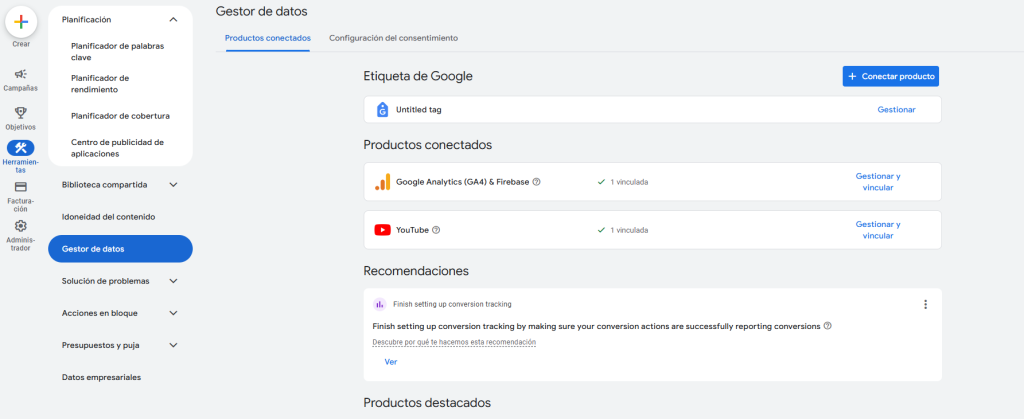
Task: Open Campañas from the megaphone icon
Action: click(21, 74)
